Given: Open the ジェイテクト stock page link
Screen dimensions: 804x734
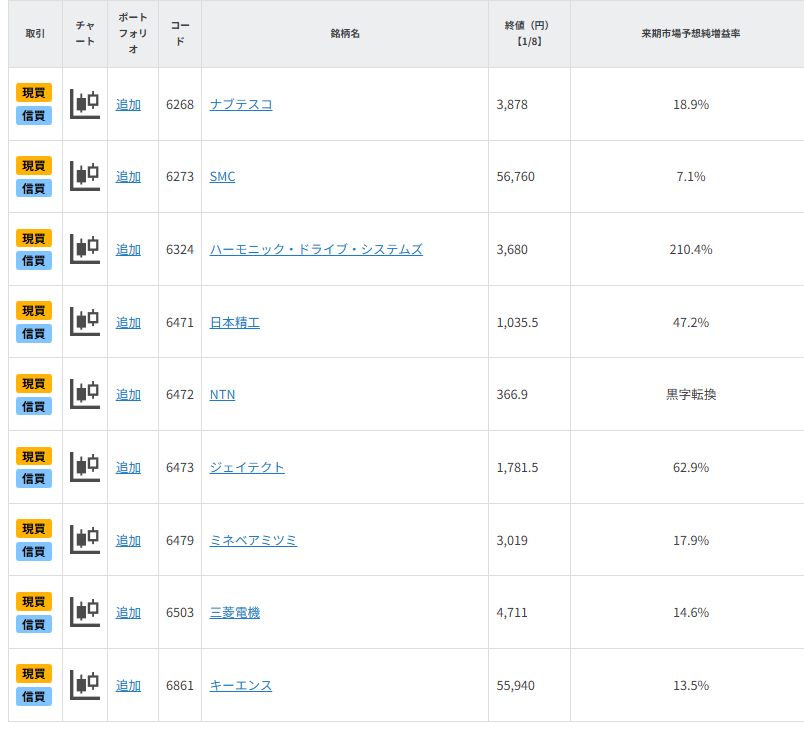Looking at the screenshot, I should 247,467.
